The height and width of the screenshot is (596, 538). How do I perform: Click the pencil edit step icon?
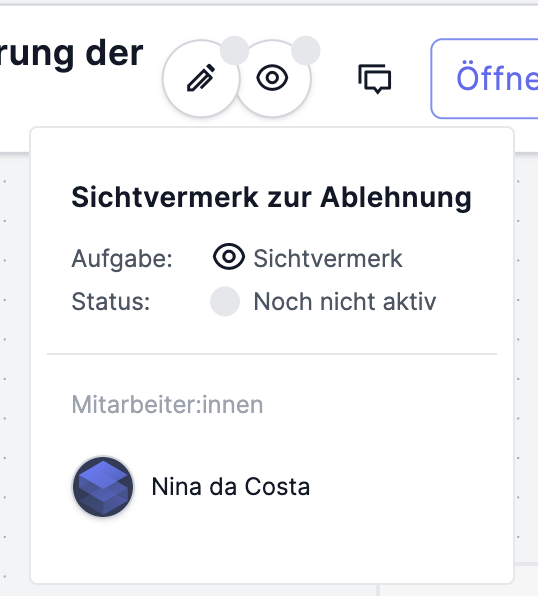[x=201, y=78]
